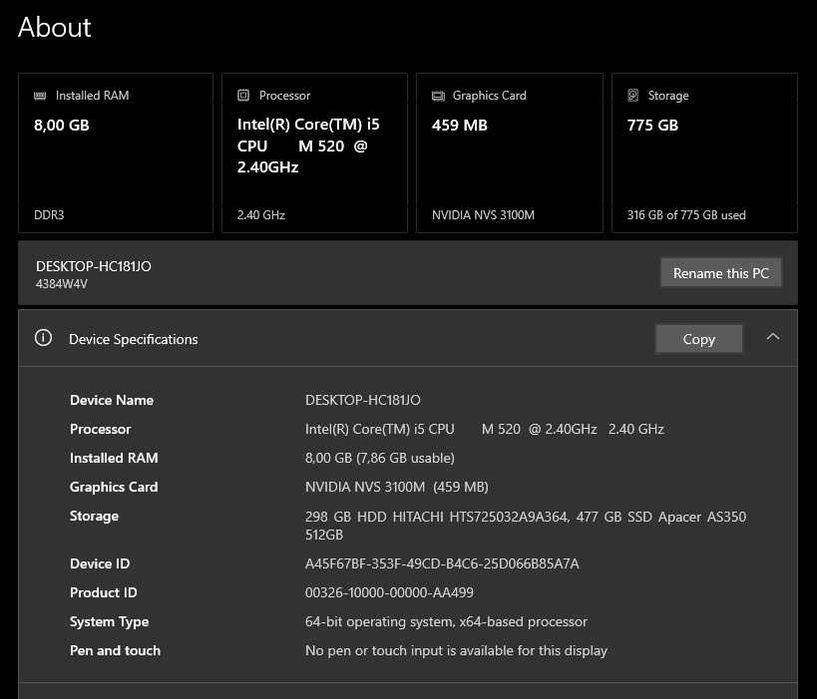Select the Device Name value DESKTOP-HC181JO in specifications

pos(363,400)
